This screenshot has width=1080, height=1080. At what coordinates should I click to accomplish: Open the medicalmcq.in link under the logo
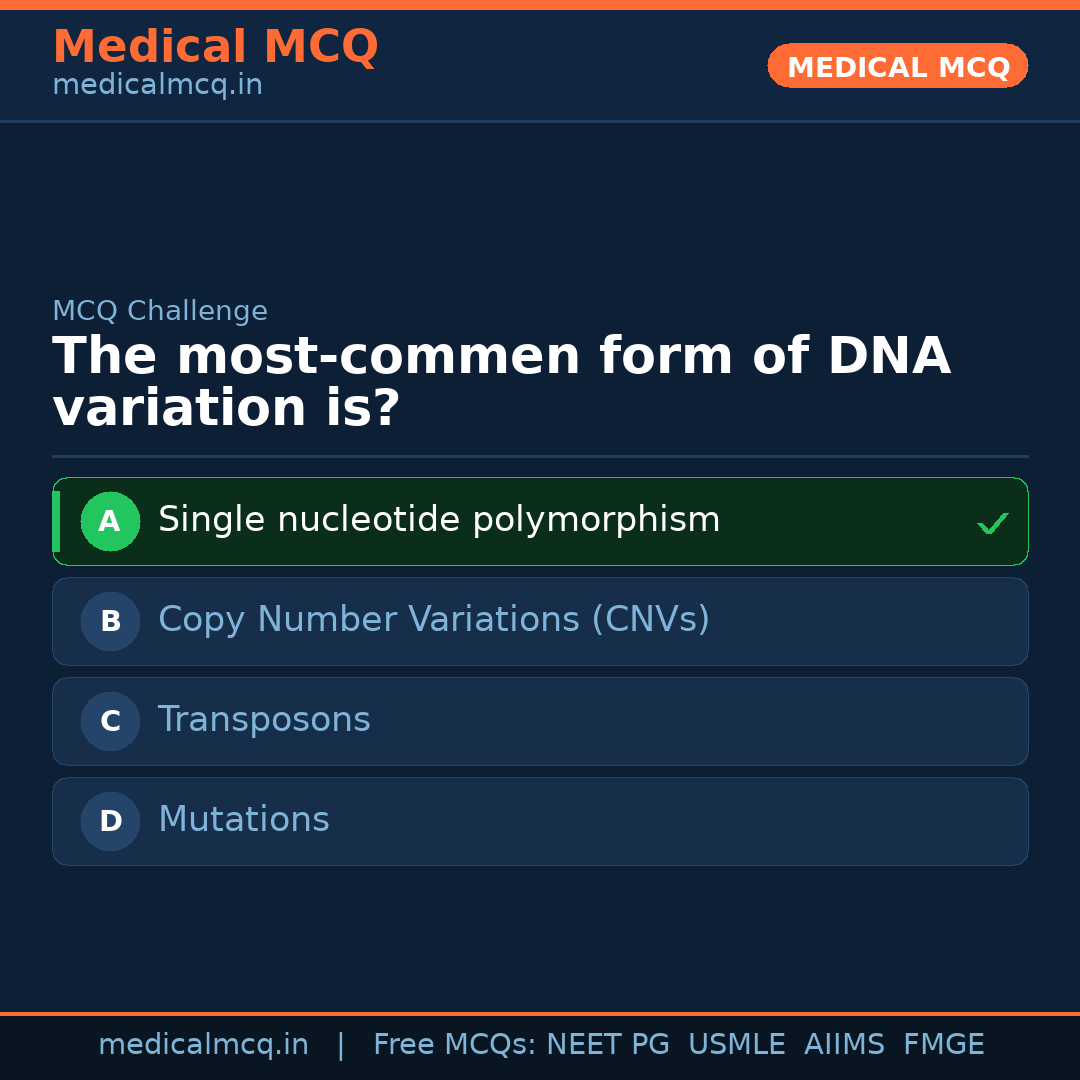pyautogui.click(x=157, y=85)
